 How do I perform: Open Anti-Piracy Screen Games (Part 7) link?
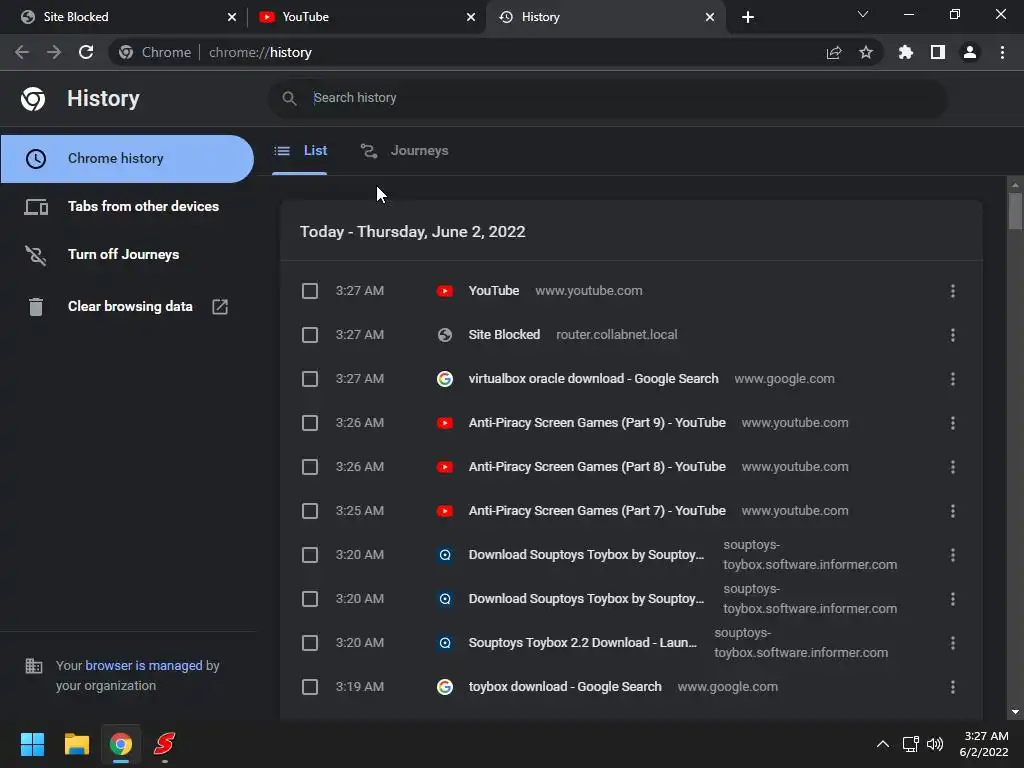coord(597,511)
